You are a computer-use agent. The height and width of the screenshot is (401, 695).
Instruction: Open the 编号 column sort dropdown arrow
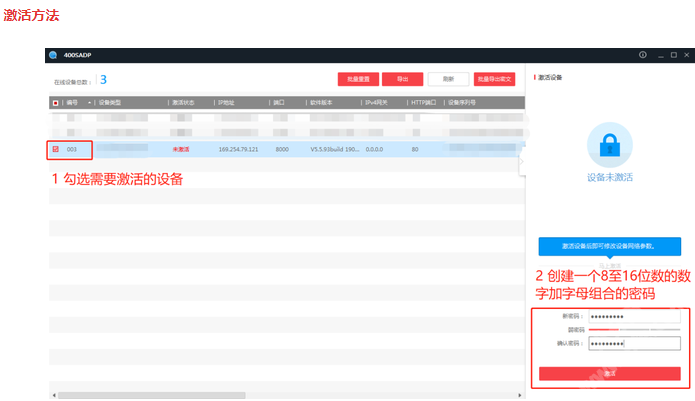coord(89,102)
